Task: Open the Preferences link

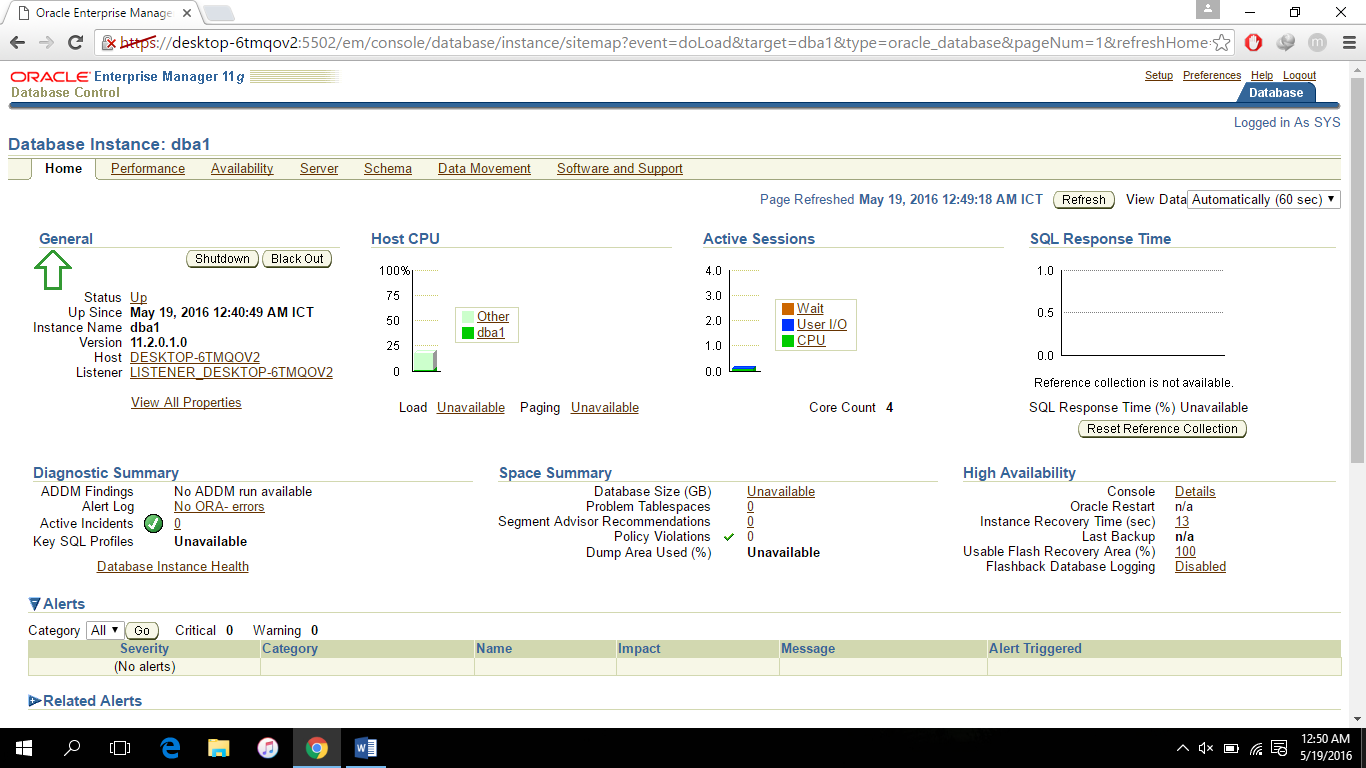Action: [1212, 76]
